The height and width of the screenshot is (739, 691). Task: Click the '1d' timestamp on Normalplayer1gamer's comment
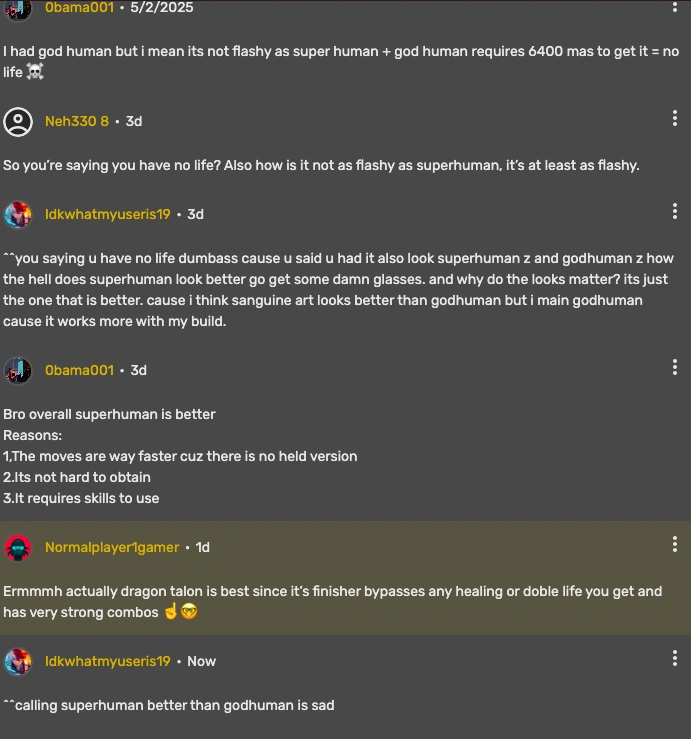pyautogui.click(x=203, y=548)
